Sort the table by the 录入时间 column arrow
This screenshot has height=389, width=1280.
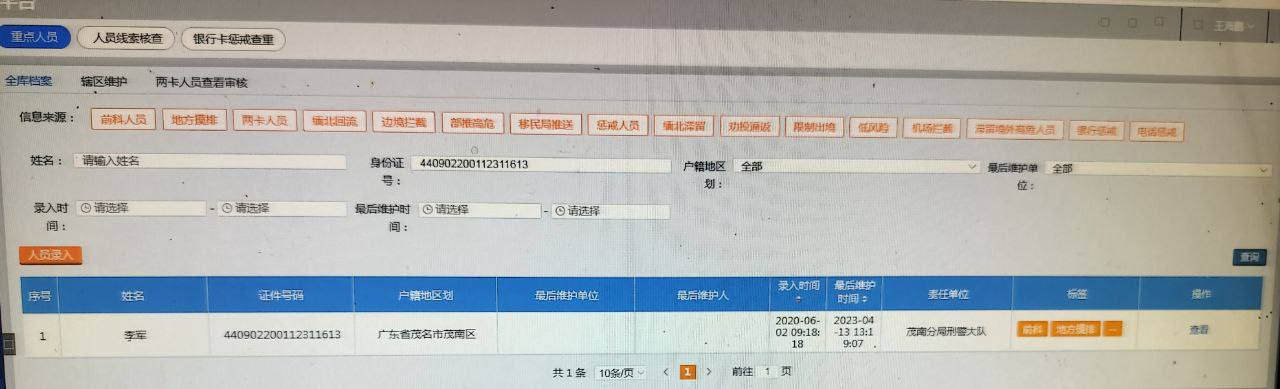(799, 300)
